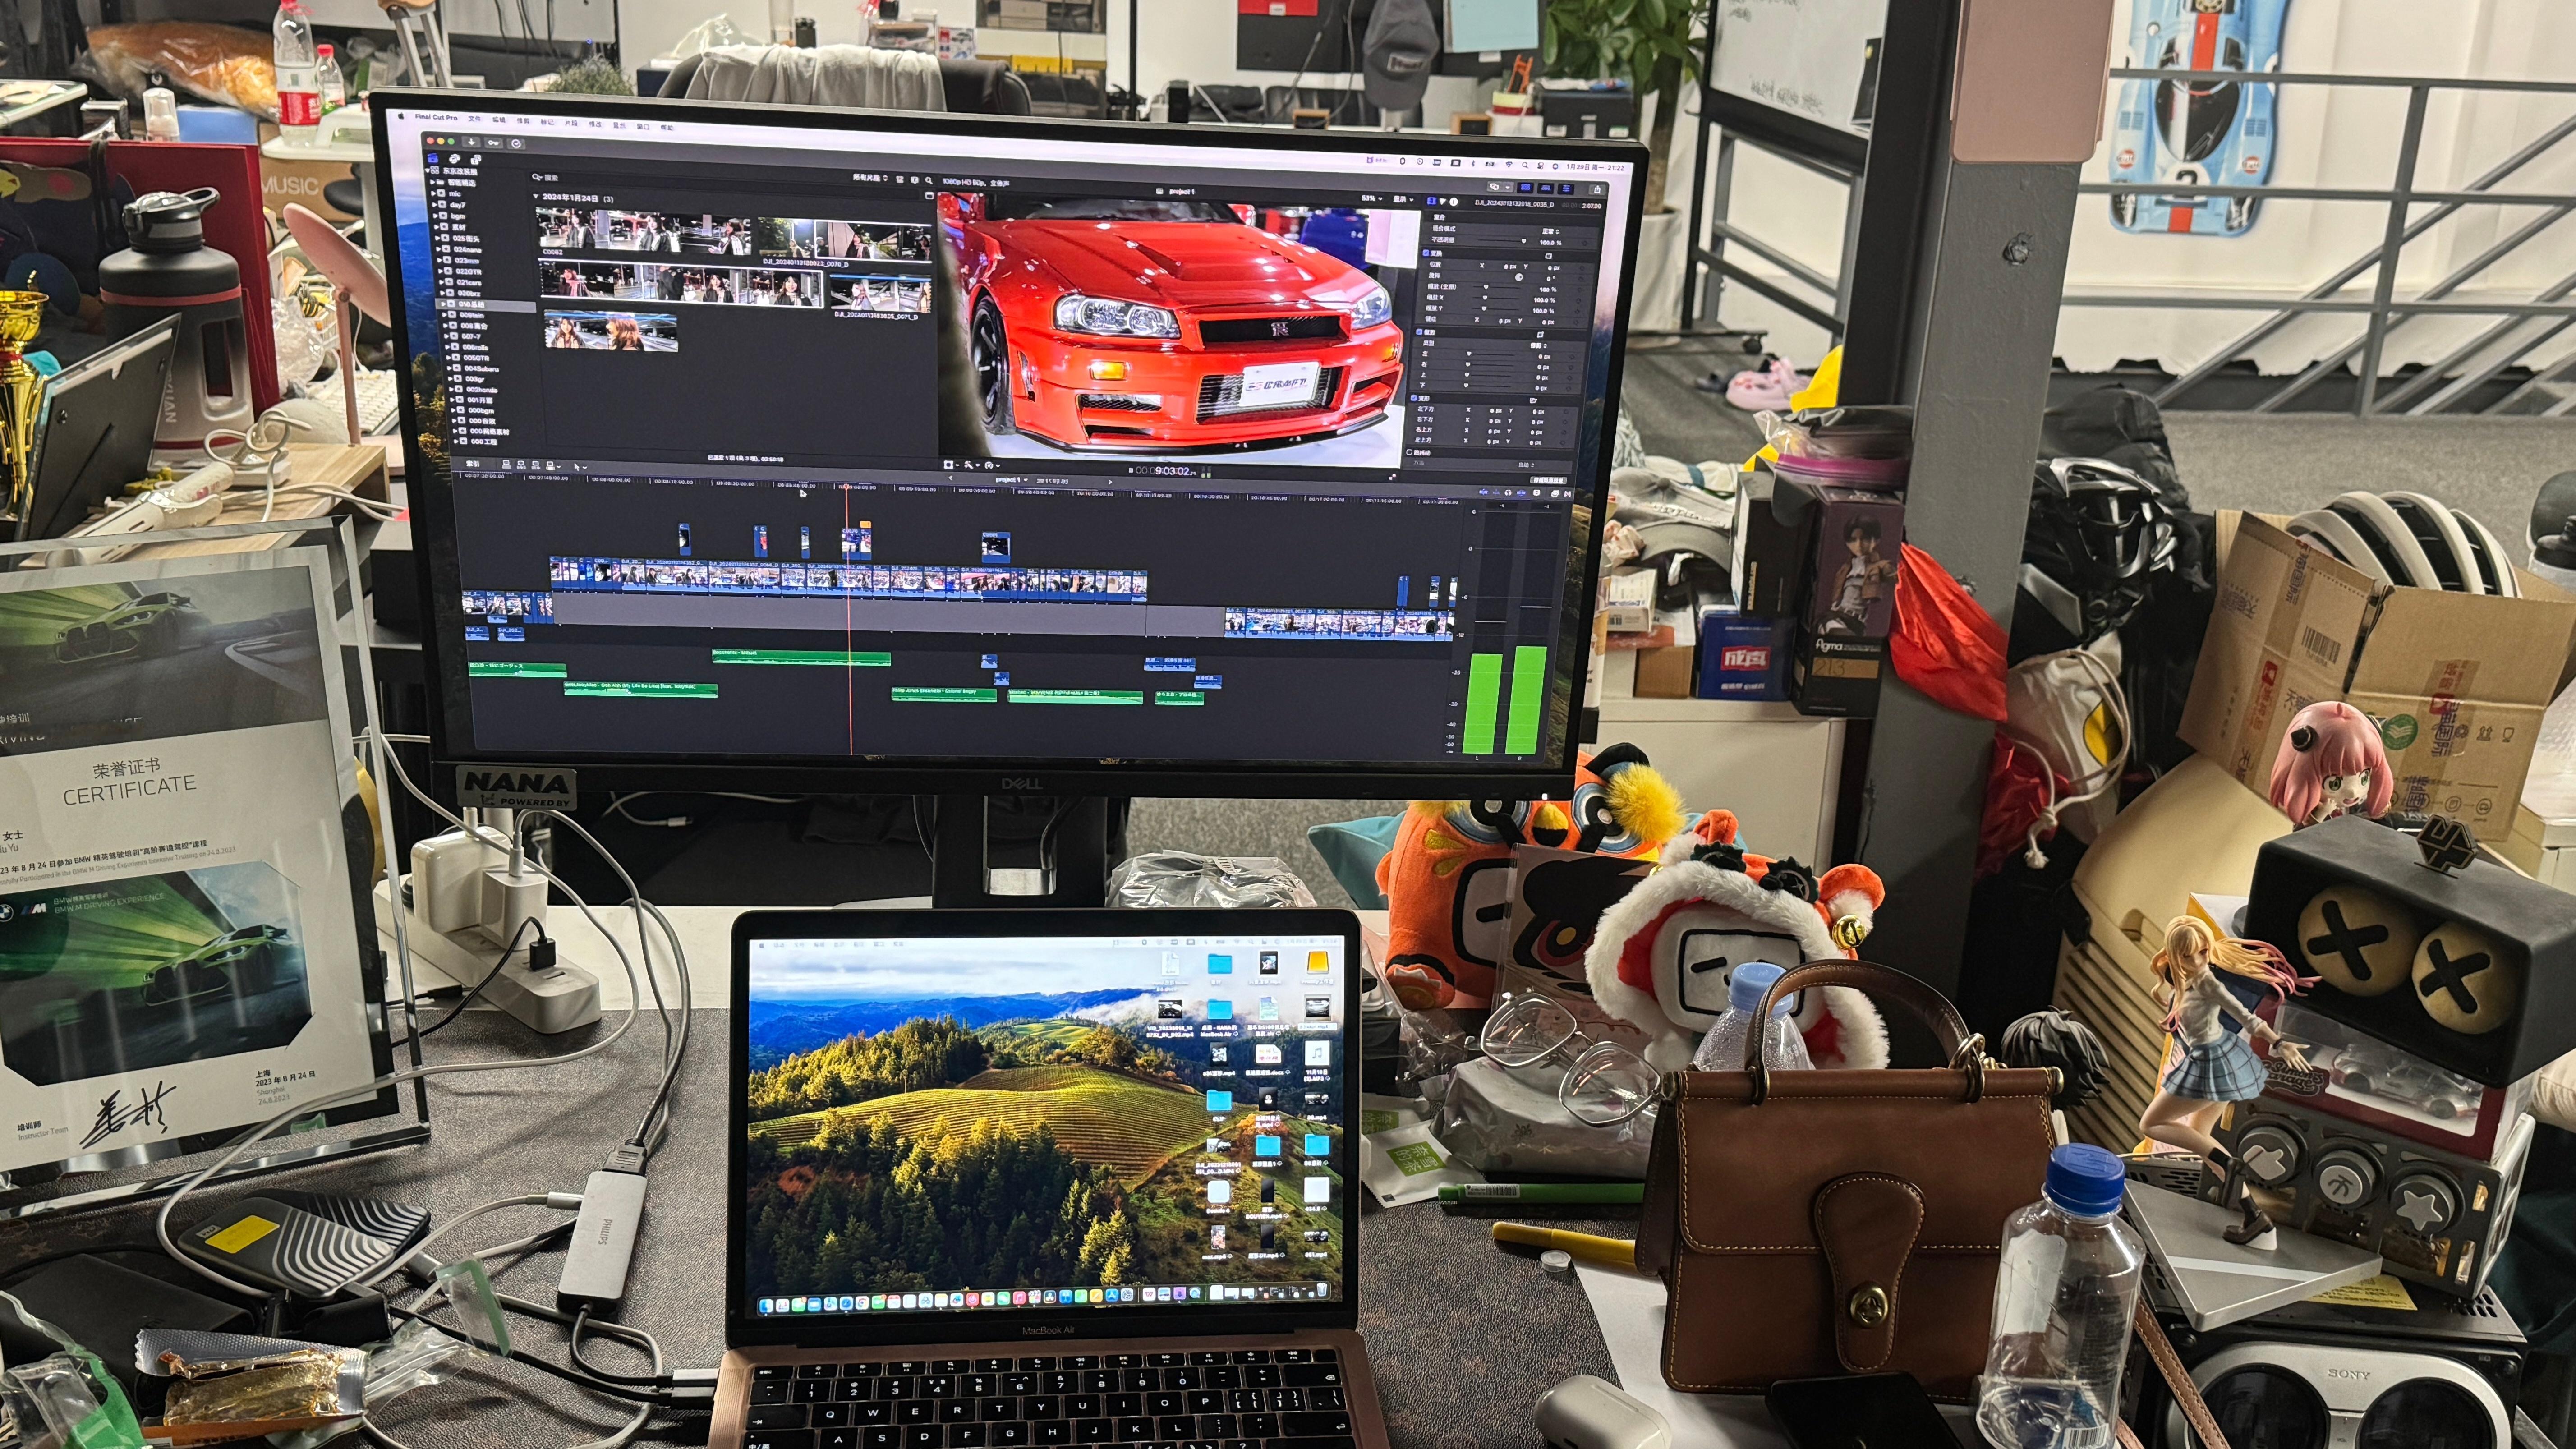This screenshot has width=2576, height=1449.
Task: Show the Libraries sidebar clapper icon
Action: tap(433, 158)
